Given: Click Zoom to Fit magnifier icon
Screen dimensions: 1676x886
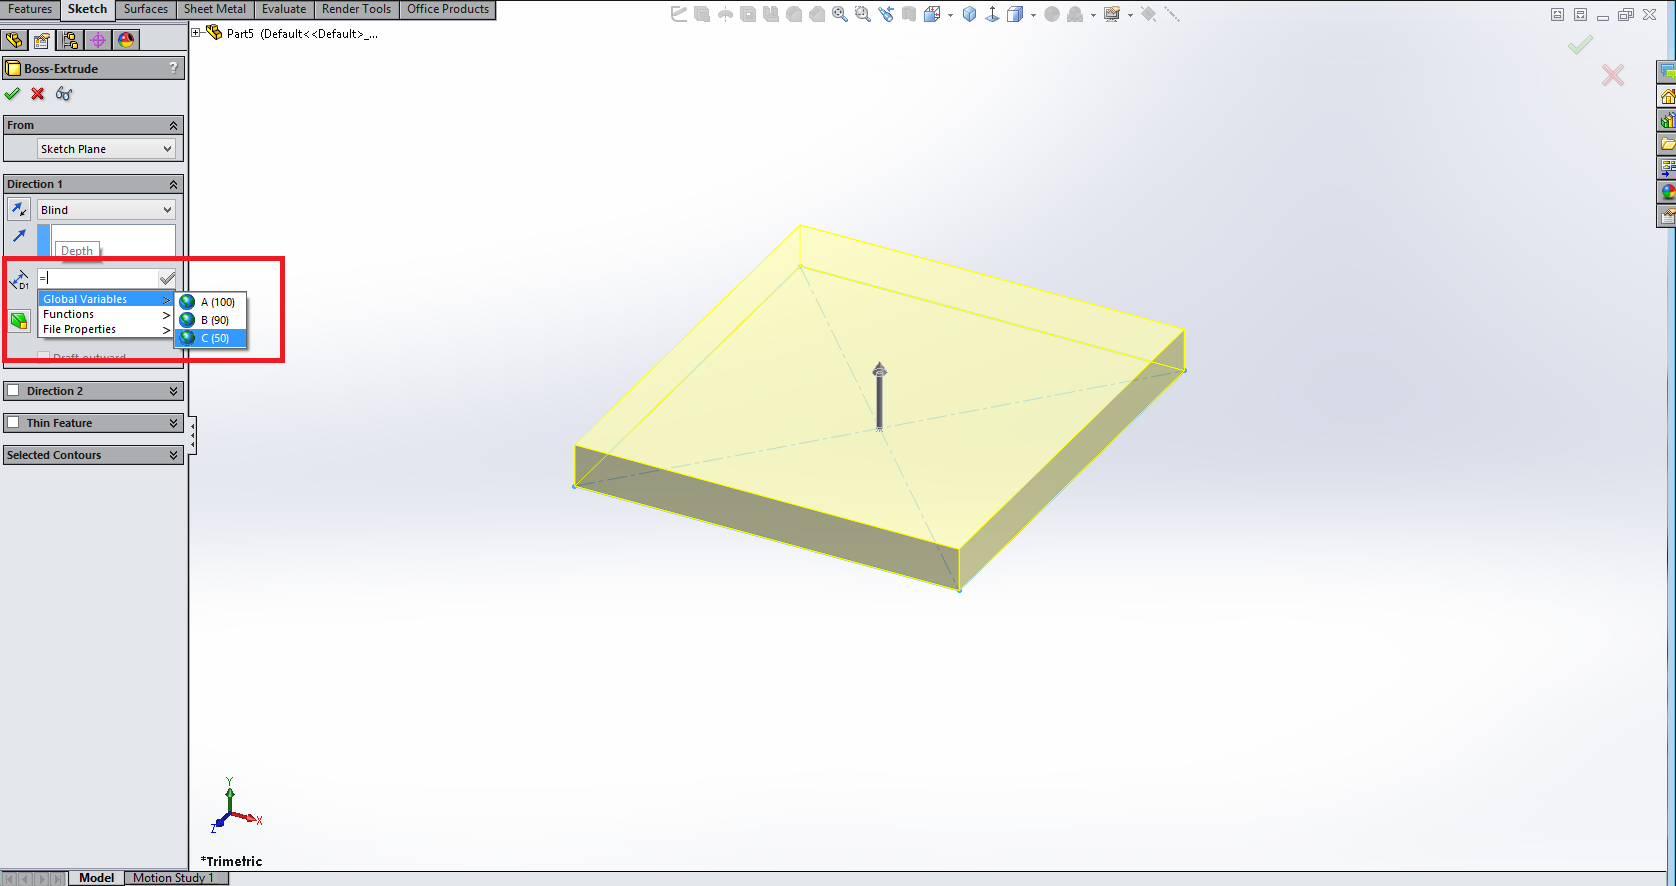Looking at the screenshot, I should [840, 14].
